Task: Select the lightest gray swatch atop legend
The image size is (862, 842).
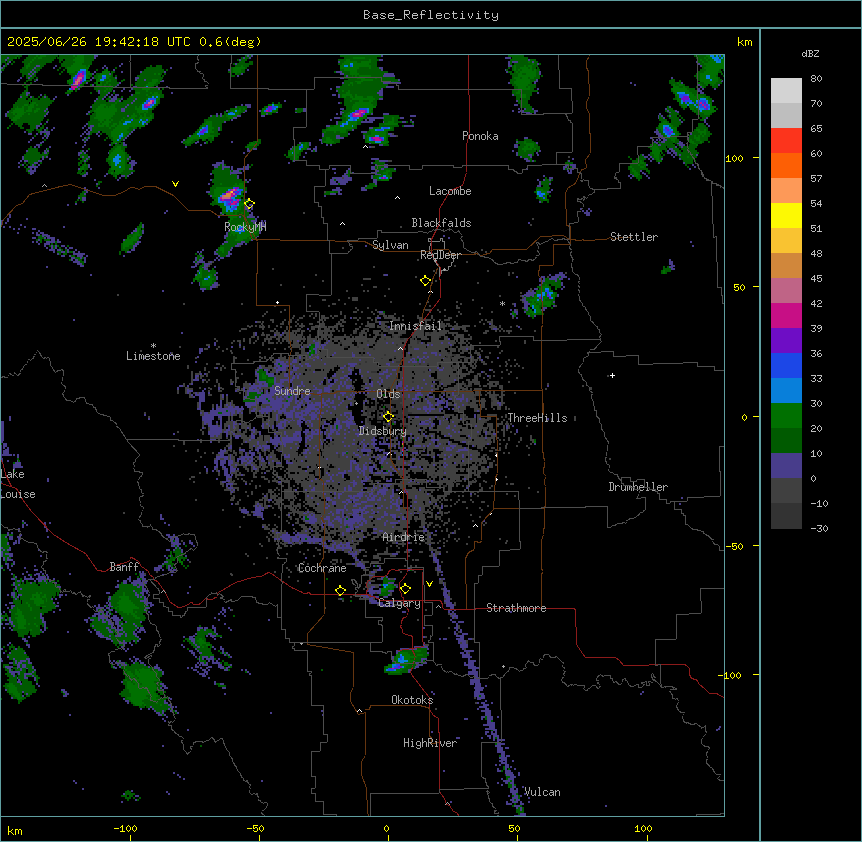Action: tap(786, 90)
